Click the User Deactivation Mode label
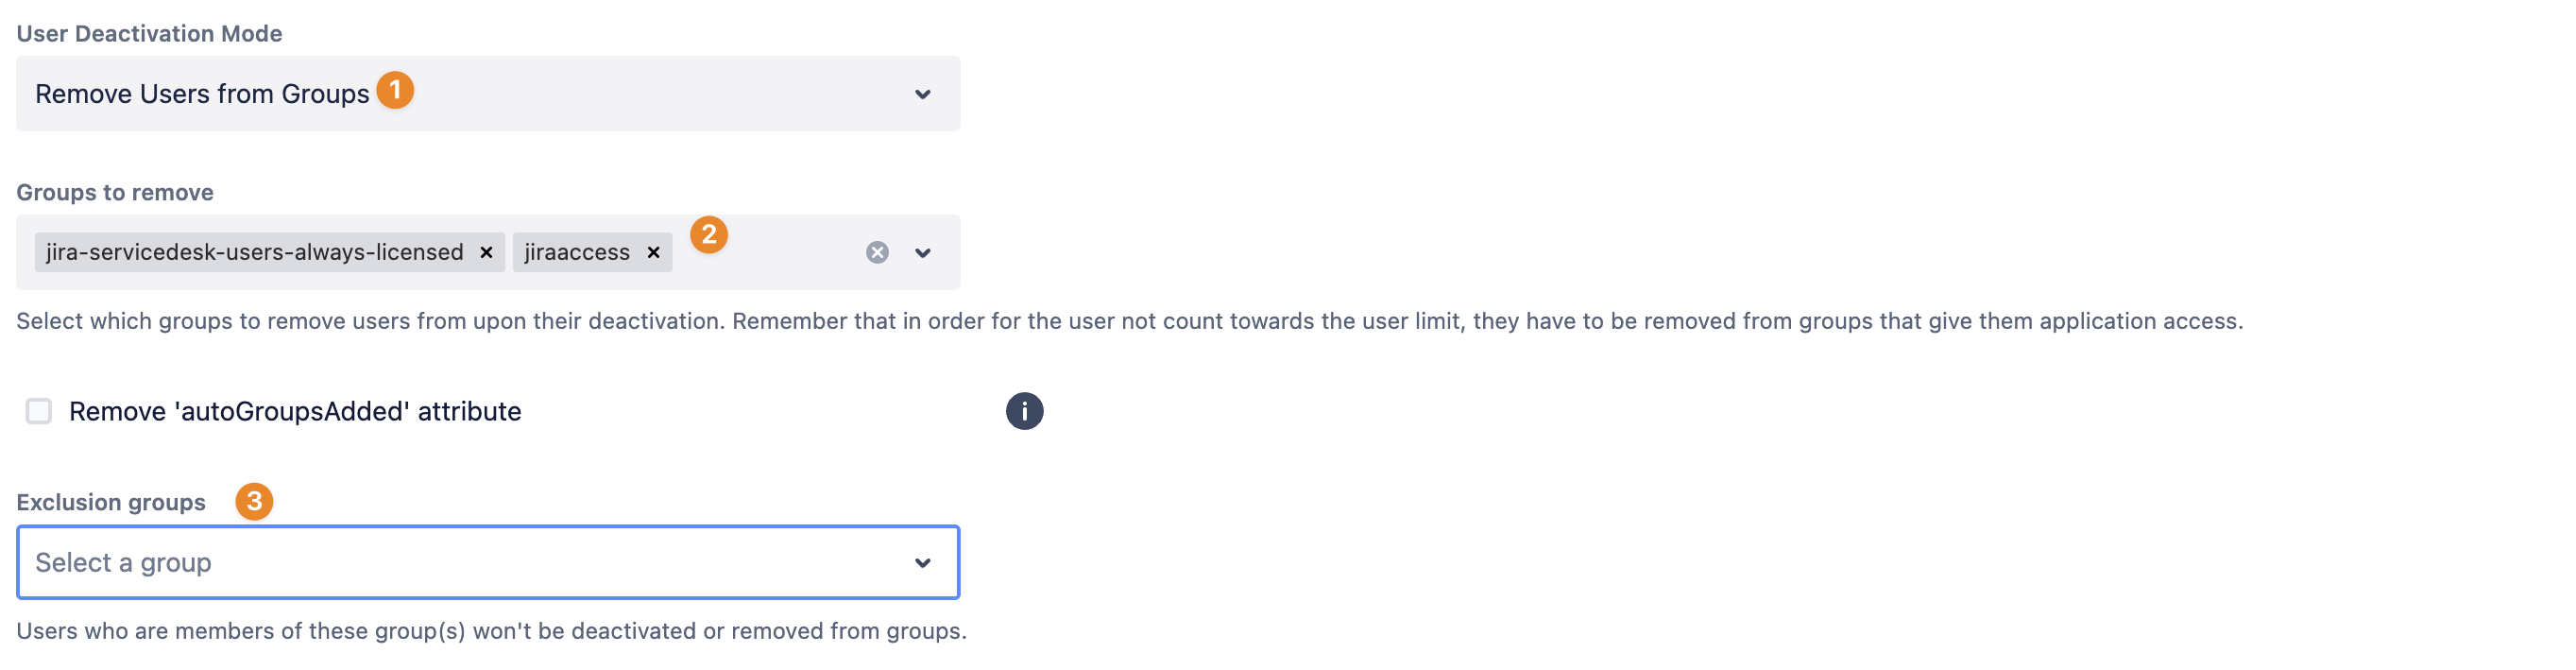The height and width of the screenshot is (670, 2576). [149, 34]
